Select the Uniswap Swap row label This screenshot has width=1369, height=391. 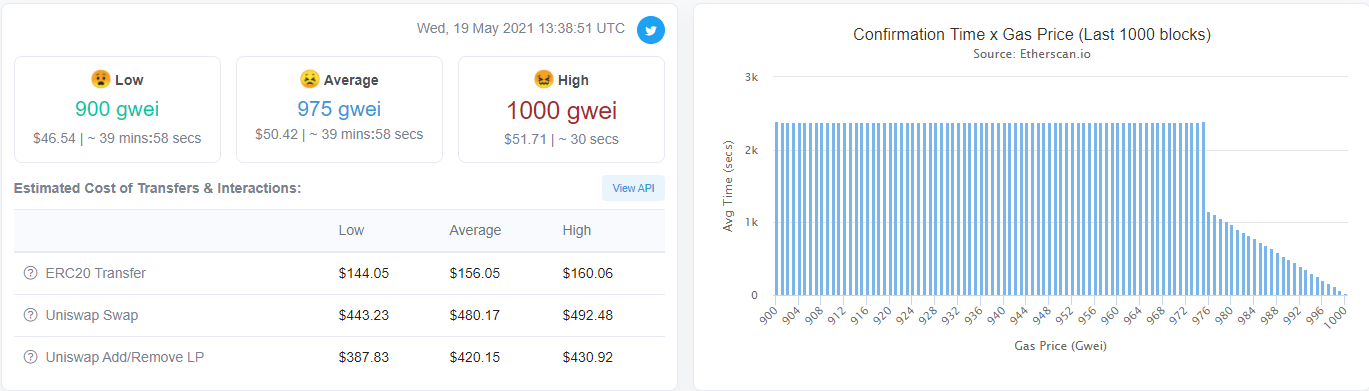pos(92,315)
